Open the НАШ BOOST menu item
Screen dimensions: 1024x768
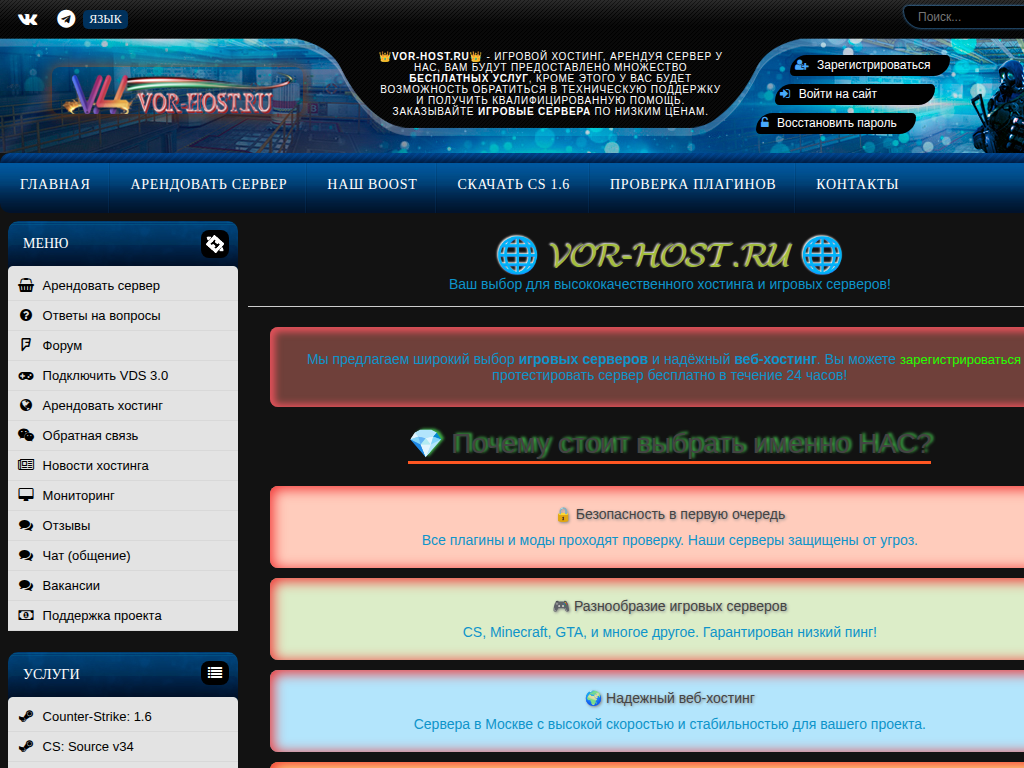pos(372,184)
